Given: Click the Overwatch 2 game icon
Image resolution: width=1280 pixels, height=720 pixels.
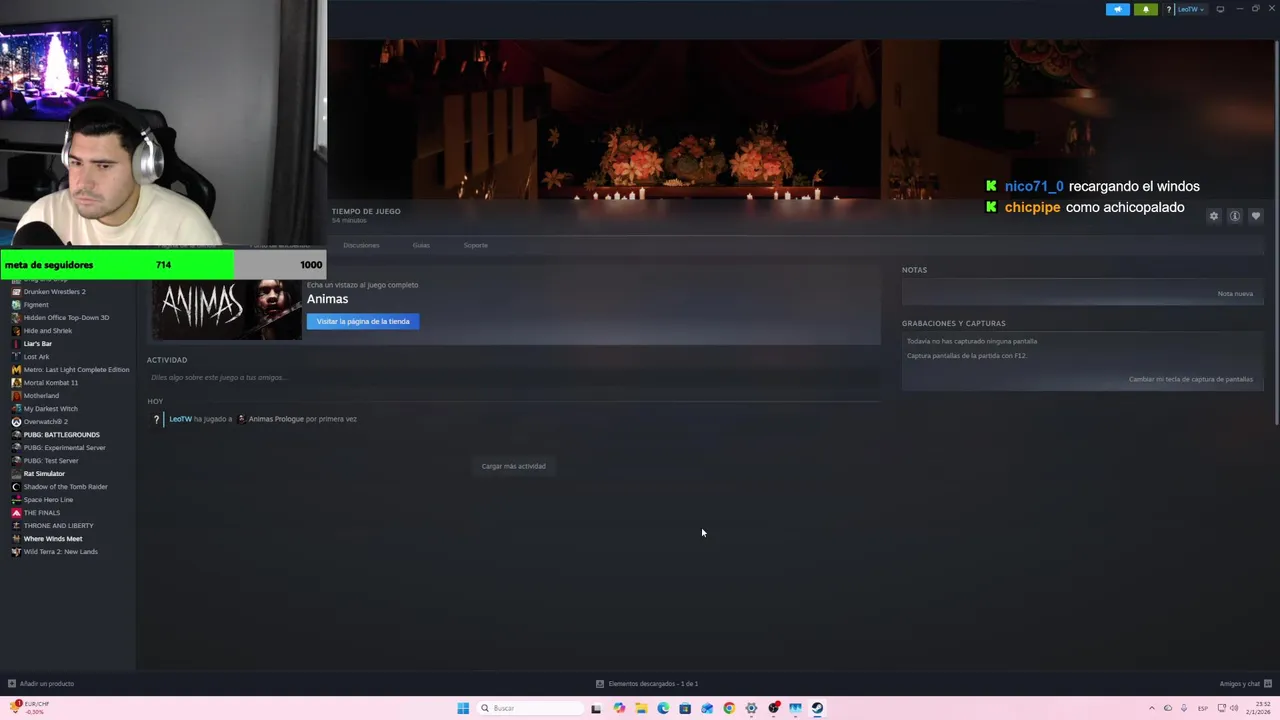Looking at the screenshot, I should [x=16, y=422].
